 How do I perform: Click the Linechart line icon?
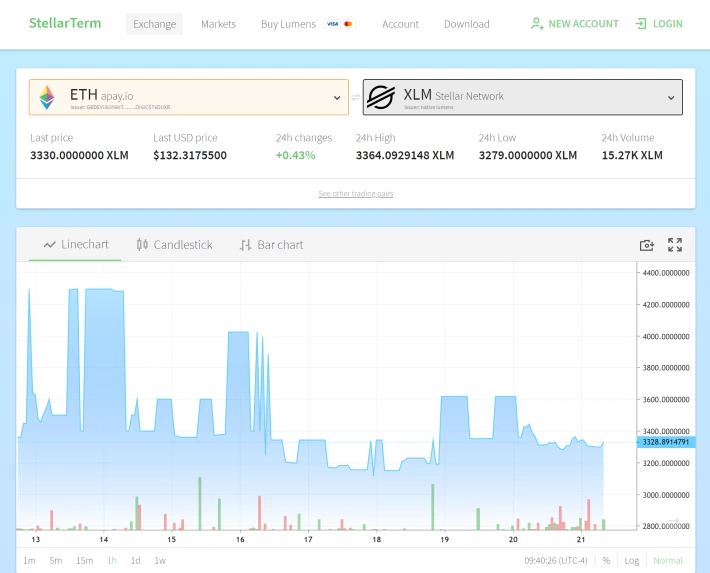pos(49,245)
